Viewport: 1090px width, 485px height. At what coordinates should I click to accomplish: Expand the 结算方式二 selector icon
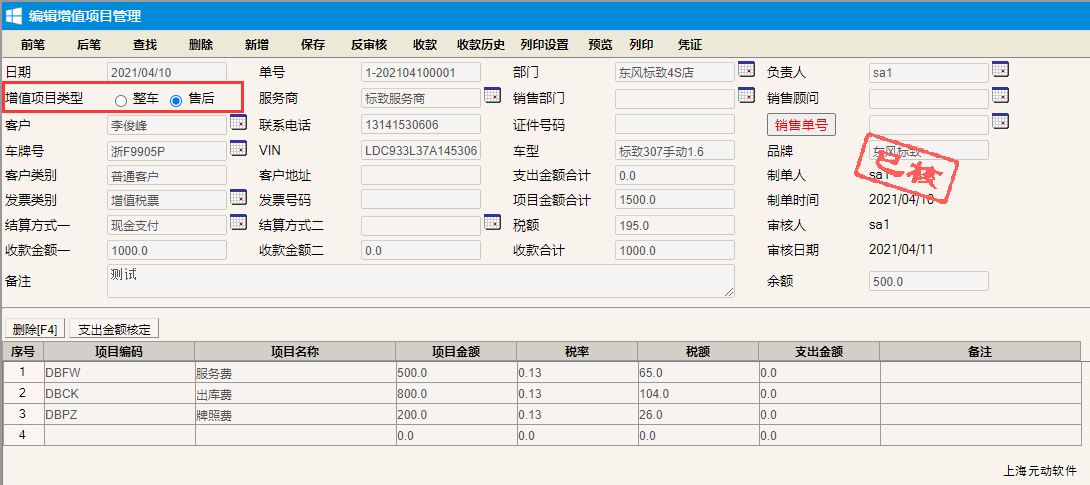point(492,223)
